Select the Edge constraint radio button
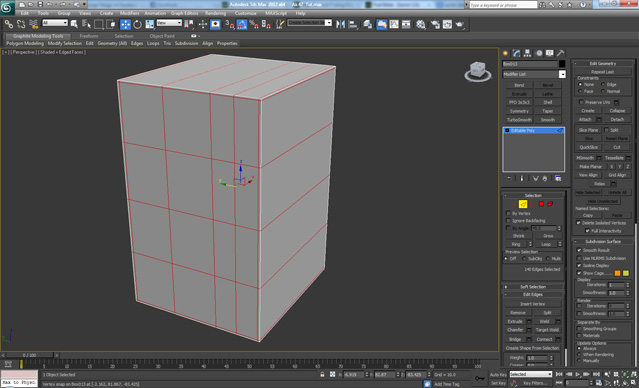 click(x=603, y=84)
